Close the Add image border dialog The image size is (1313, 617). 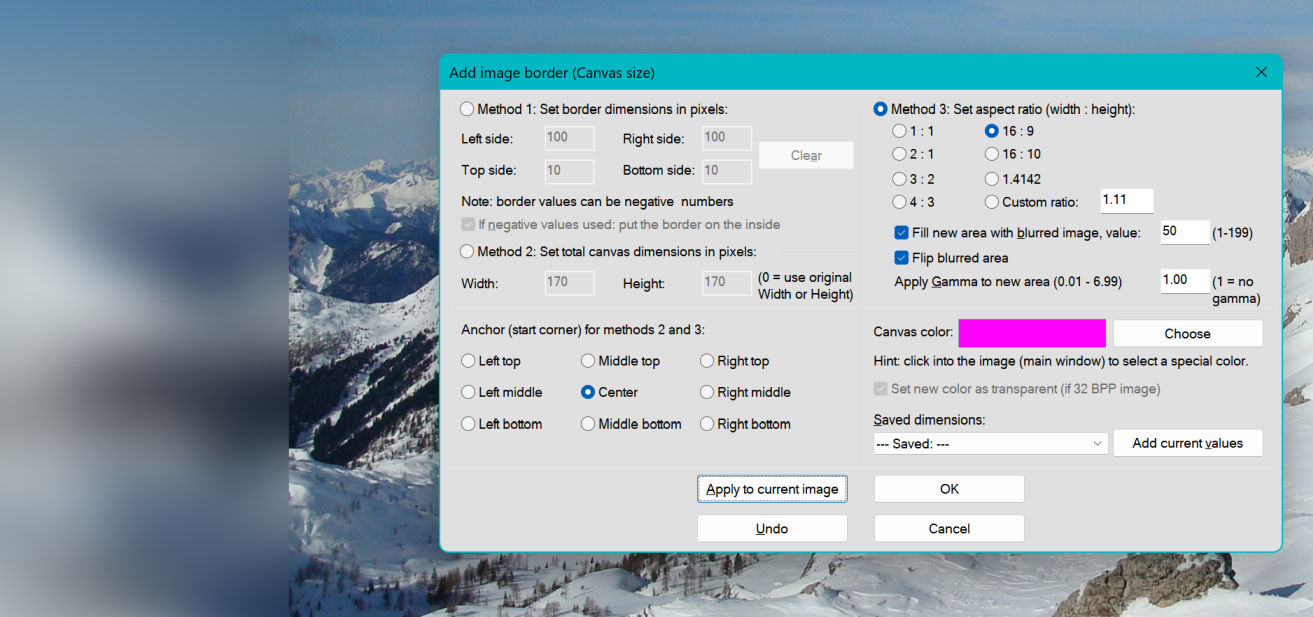1261,72
